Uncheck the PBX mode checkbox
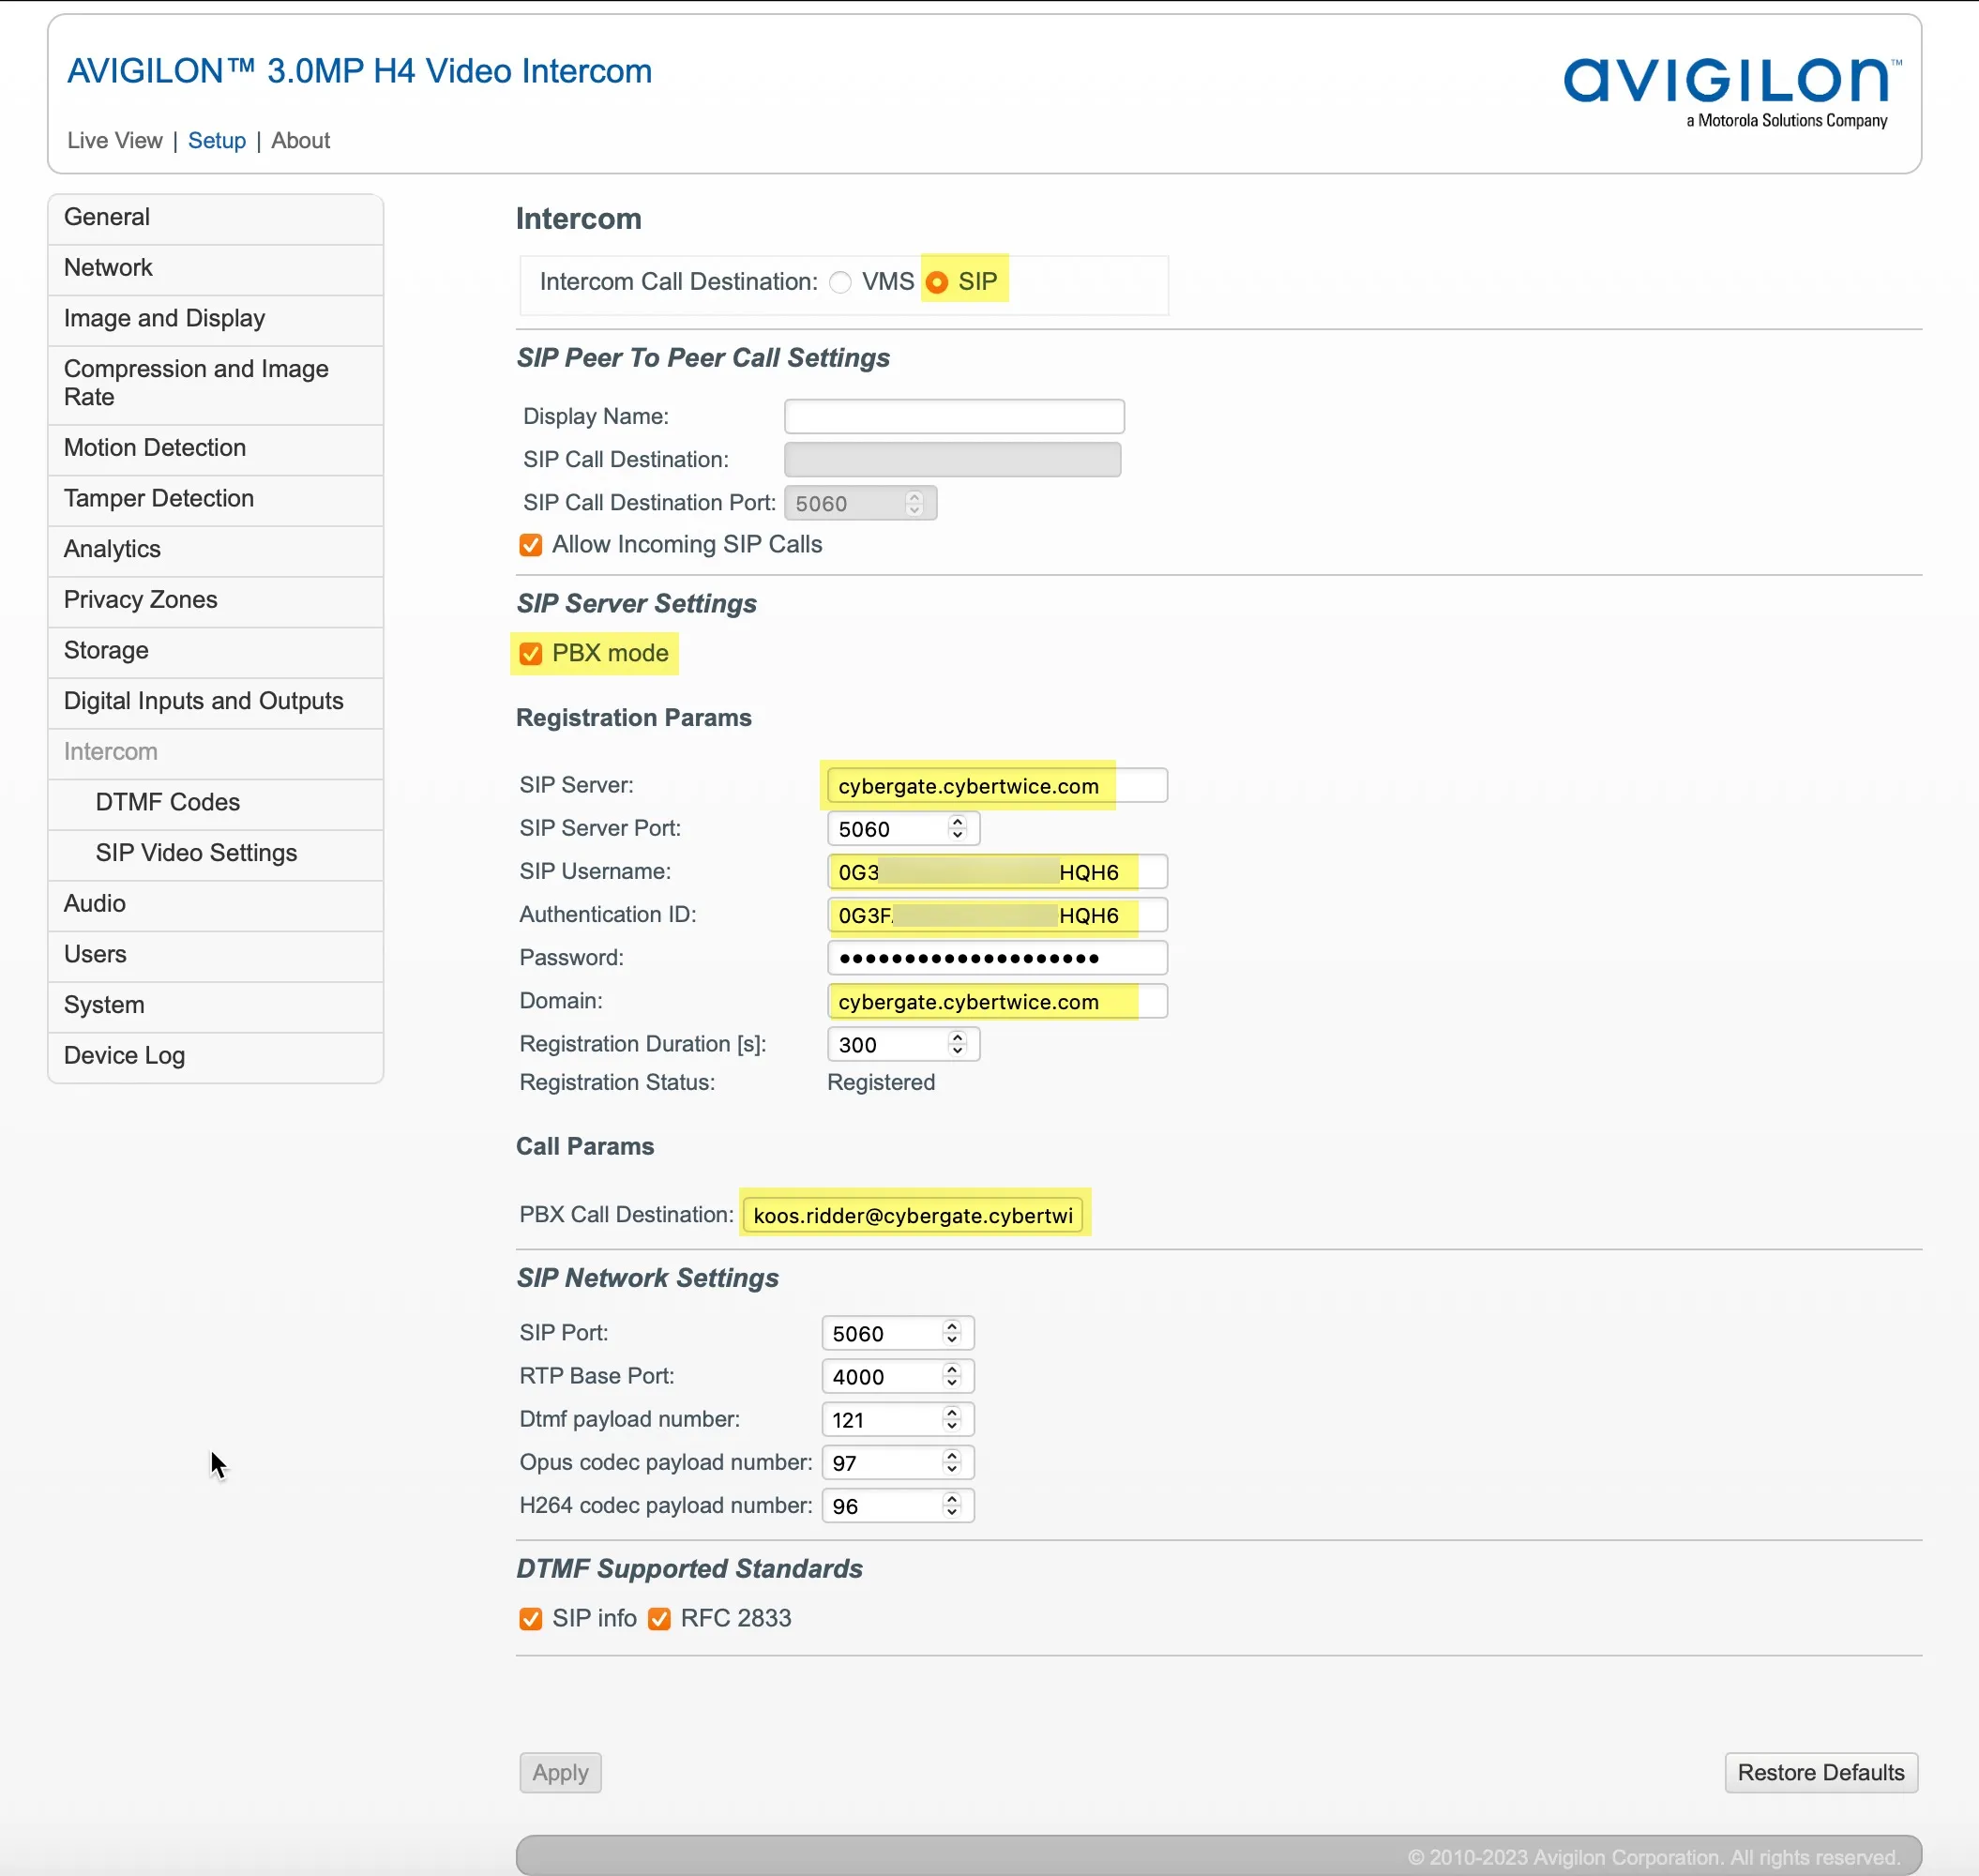Screen dimensions: 1979x1876 (x=531, y=654)
